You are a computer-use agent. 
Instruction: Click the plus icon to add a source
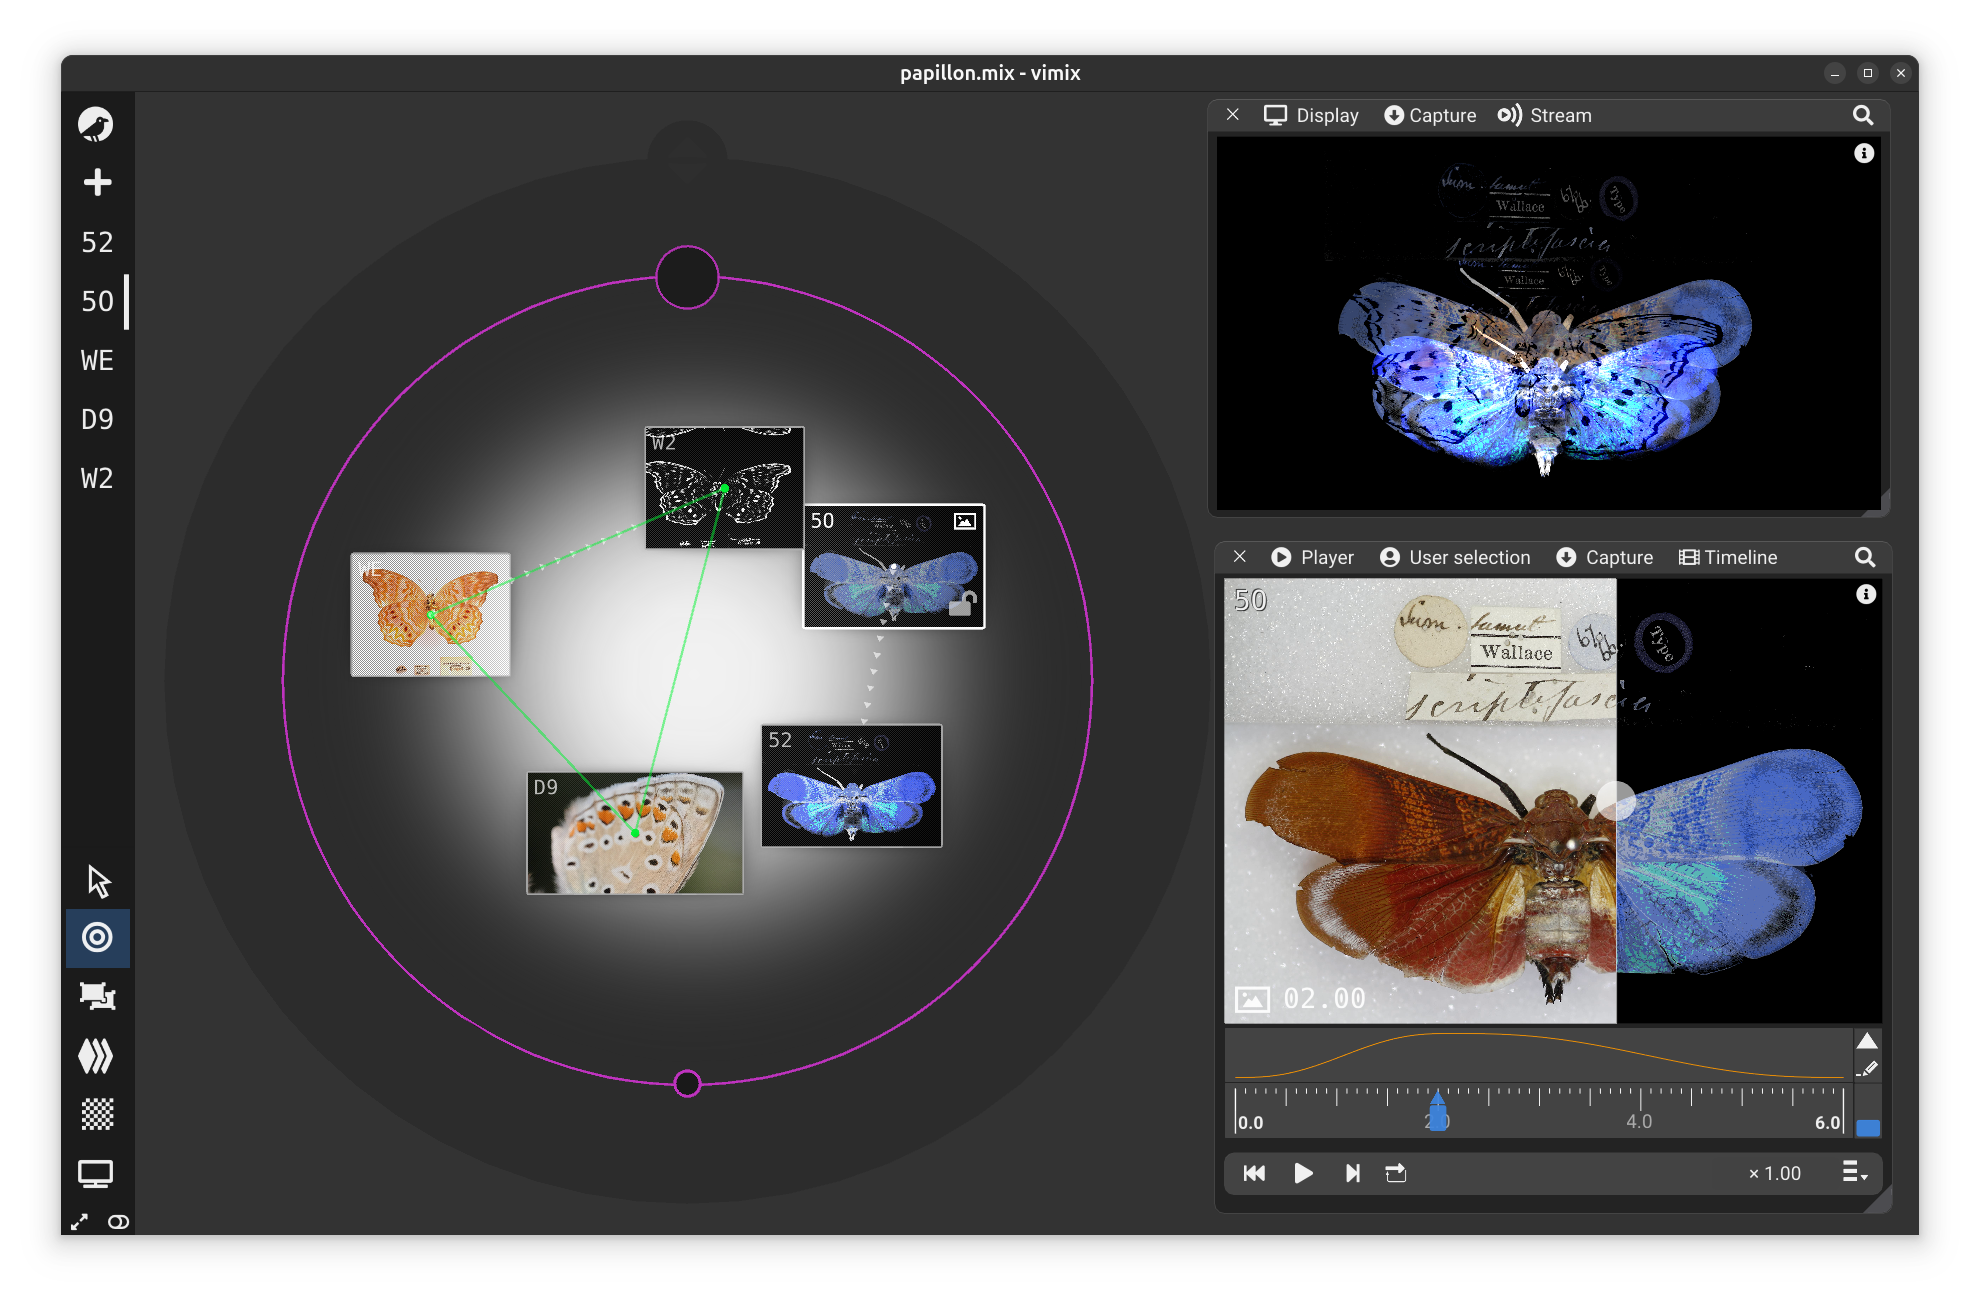pyautogui.click(x=97, y=182)
